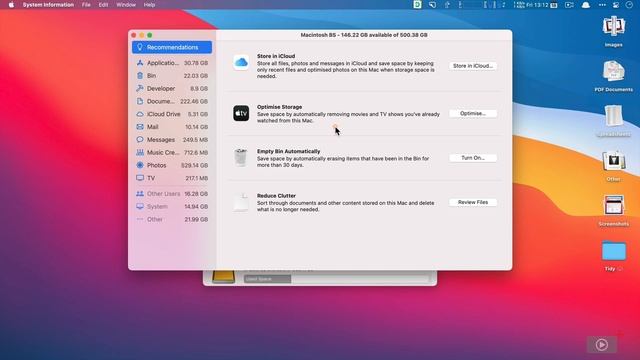Select the Music Creation keyboard icon
Image resolution: width=640 pixels, height=360 pixels.
click(x=140, y=152)
